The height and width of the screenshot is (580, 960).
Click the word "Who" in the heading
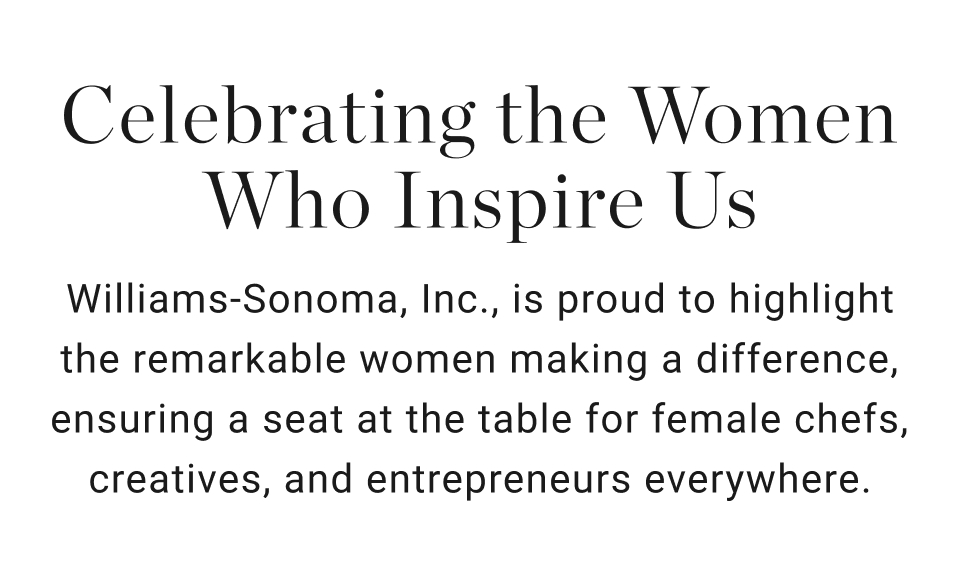[289, 200]
